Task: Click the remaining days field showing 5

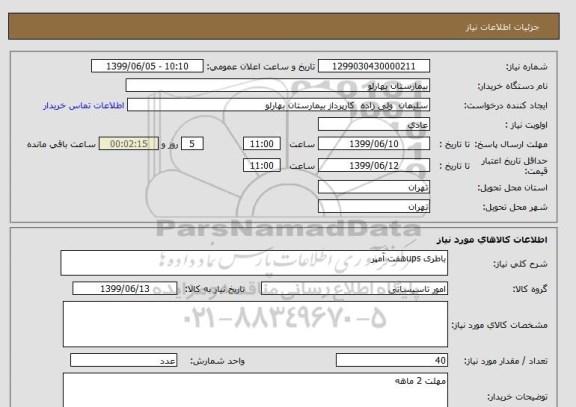Action: tap(192, 144)
